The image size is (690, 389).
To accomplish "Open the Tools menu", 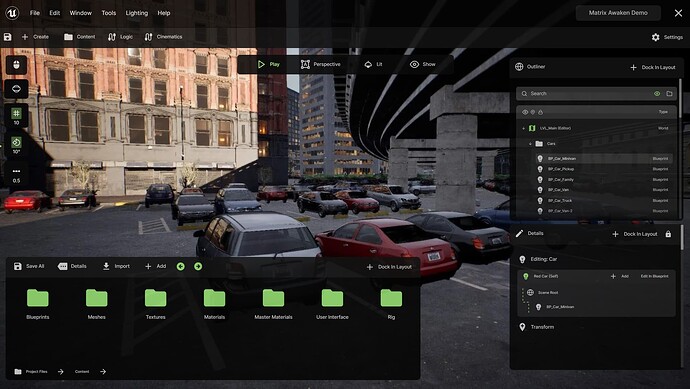I will pyautogui.click(x=109, y=13).
